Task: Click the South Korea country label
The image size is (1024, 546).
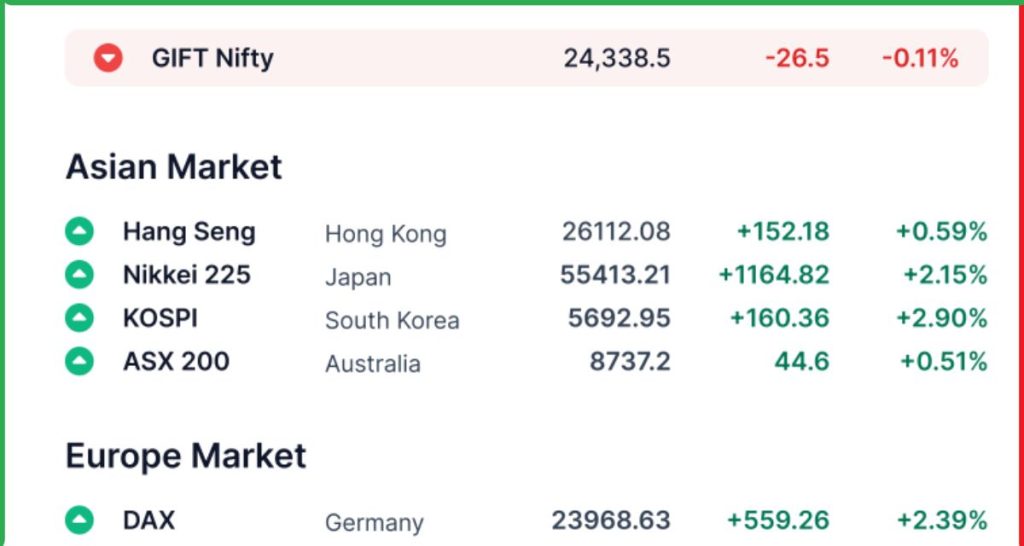Action: coord(392,321)
